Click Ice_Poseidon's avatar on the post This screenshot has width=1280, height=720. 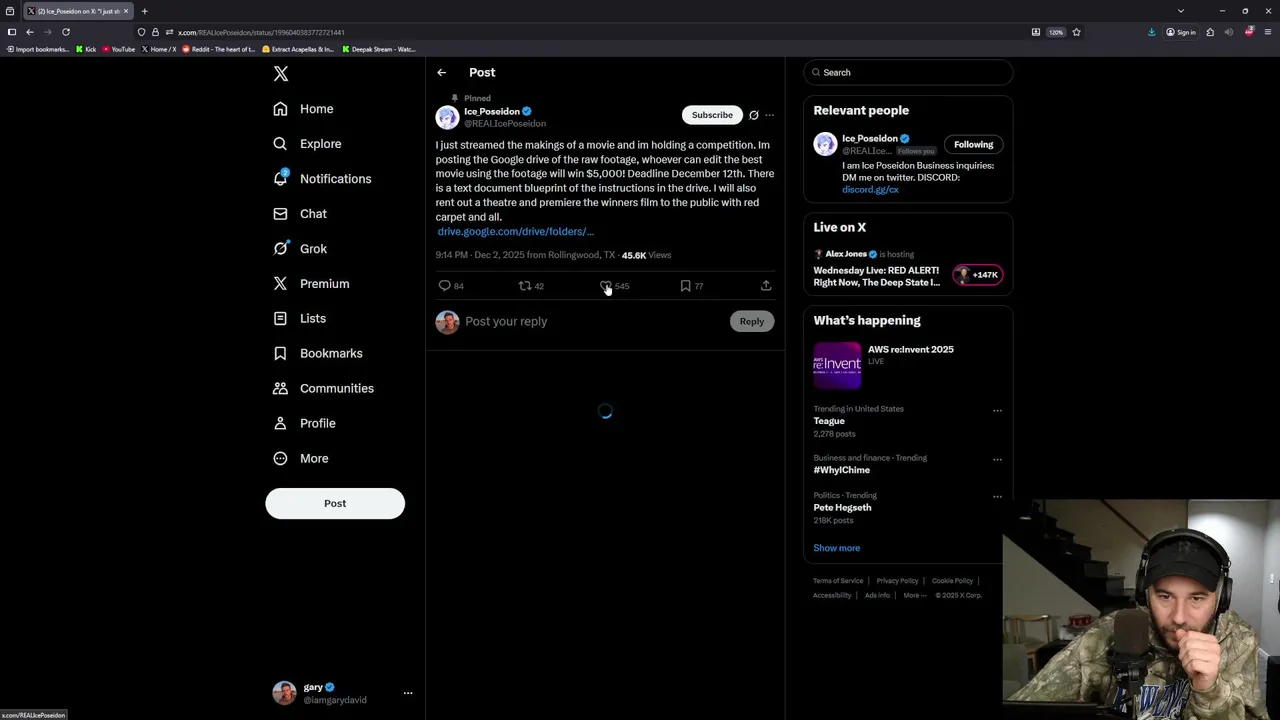click(447, 118)
